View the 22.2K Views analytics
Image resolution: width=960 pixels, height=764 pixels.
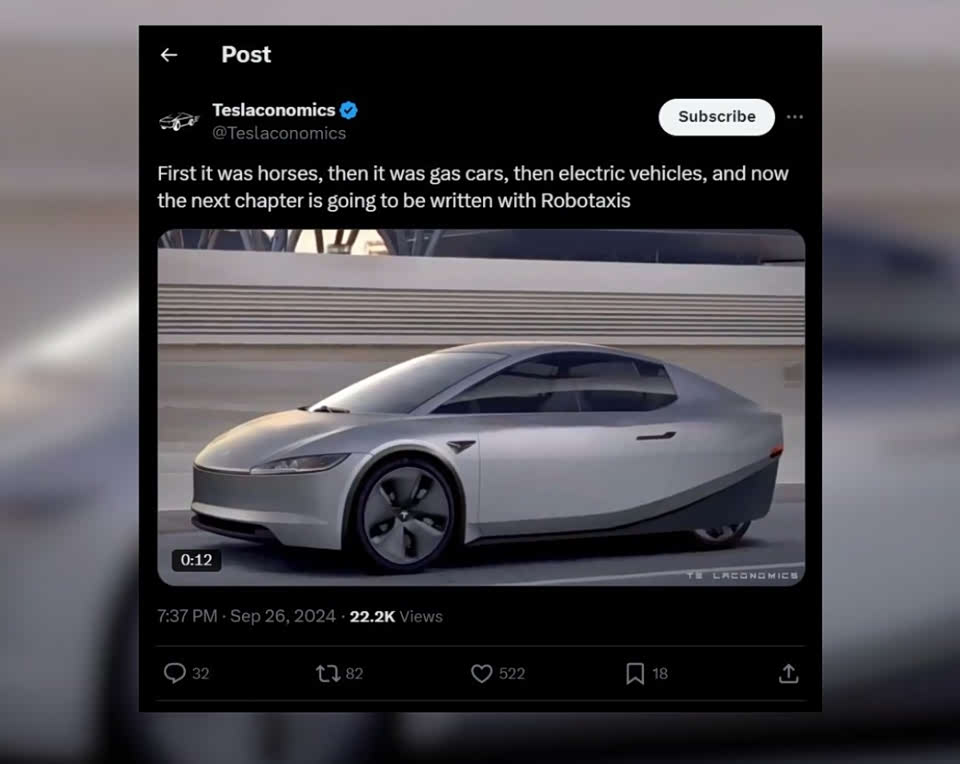point(396,616)
